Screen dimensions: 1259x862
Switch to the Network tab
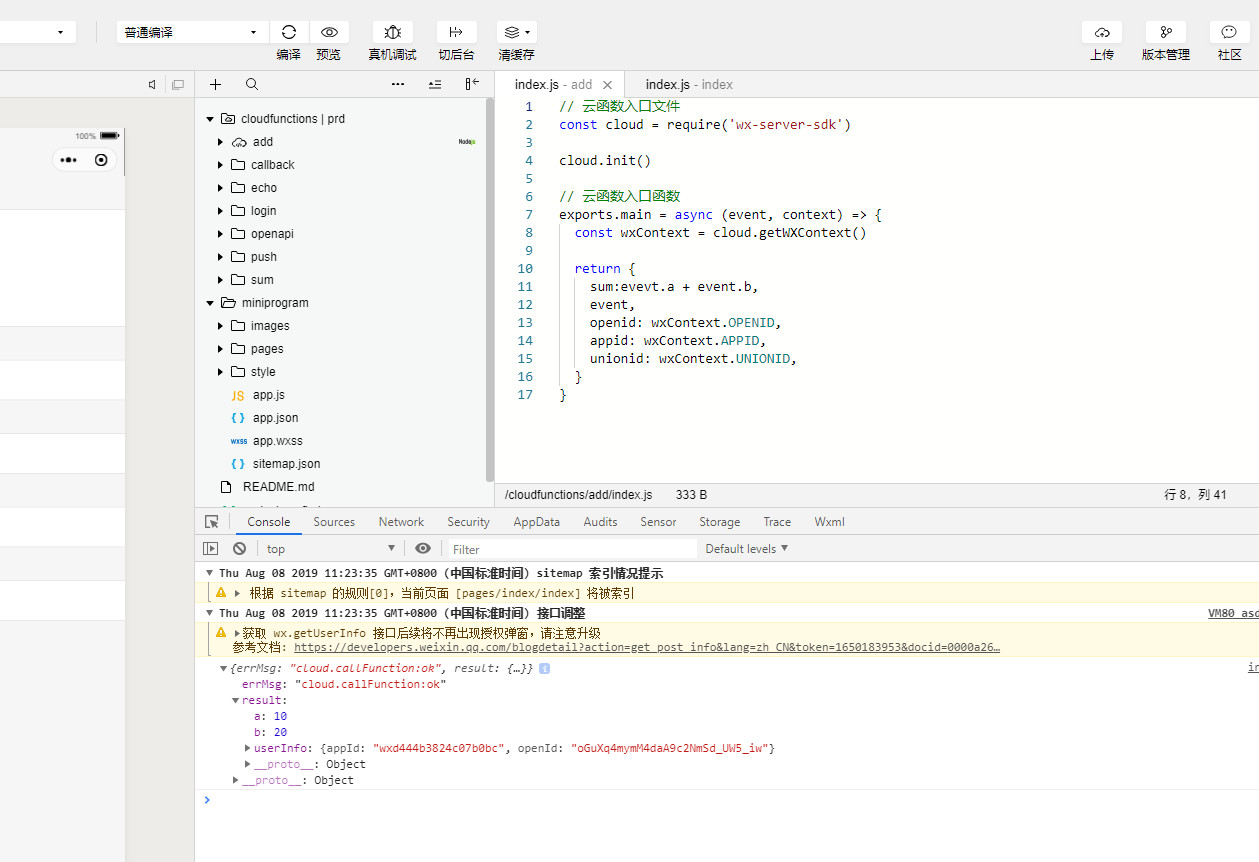[401, 522]
